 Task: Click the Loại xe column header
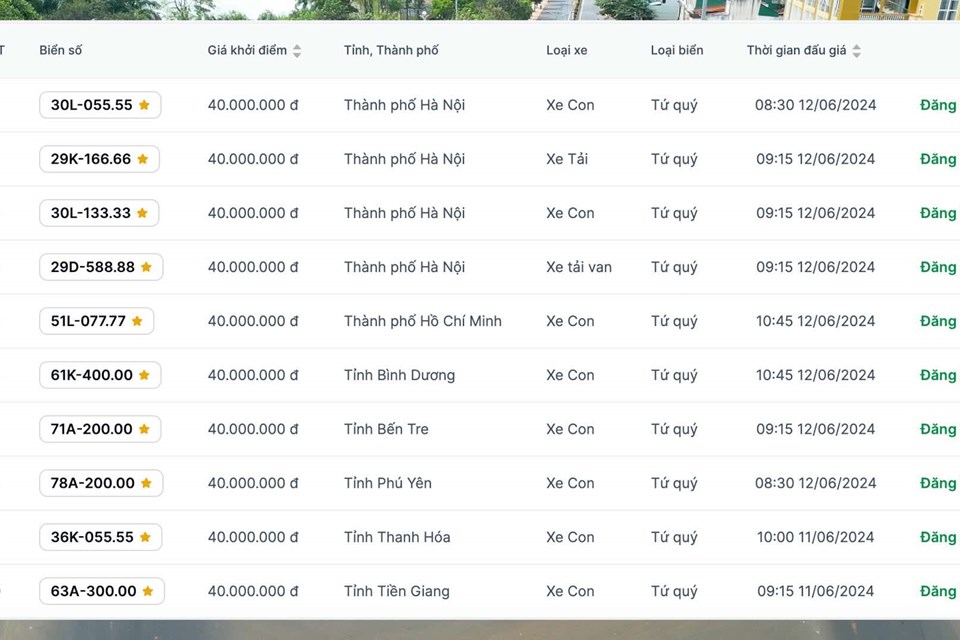click(x=567, y=50)
